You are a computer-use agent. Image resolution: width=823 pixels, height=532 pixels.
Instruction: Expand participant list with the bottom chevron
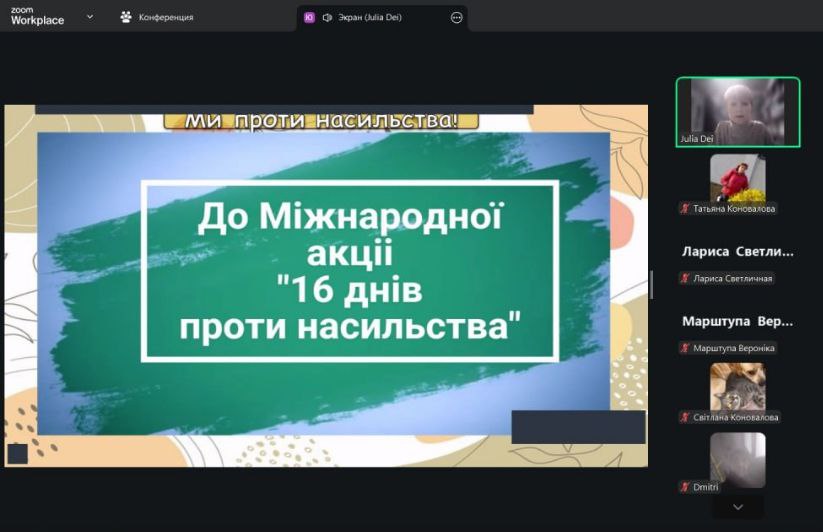pyautogui.click(x=738, y=507)
